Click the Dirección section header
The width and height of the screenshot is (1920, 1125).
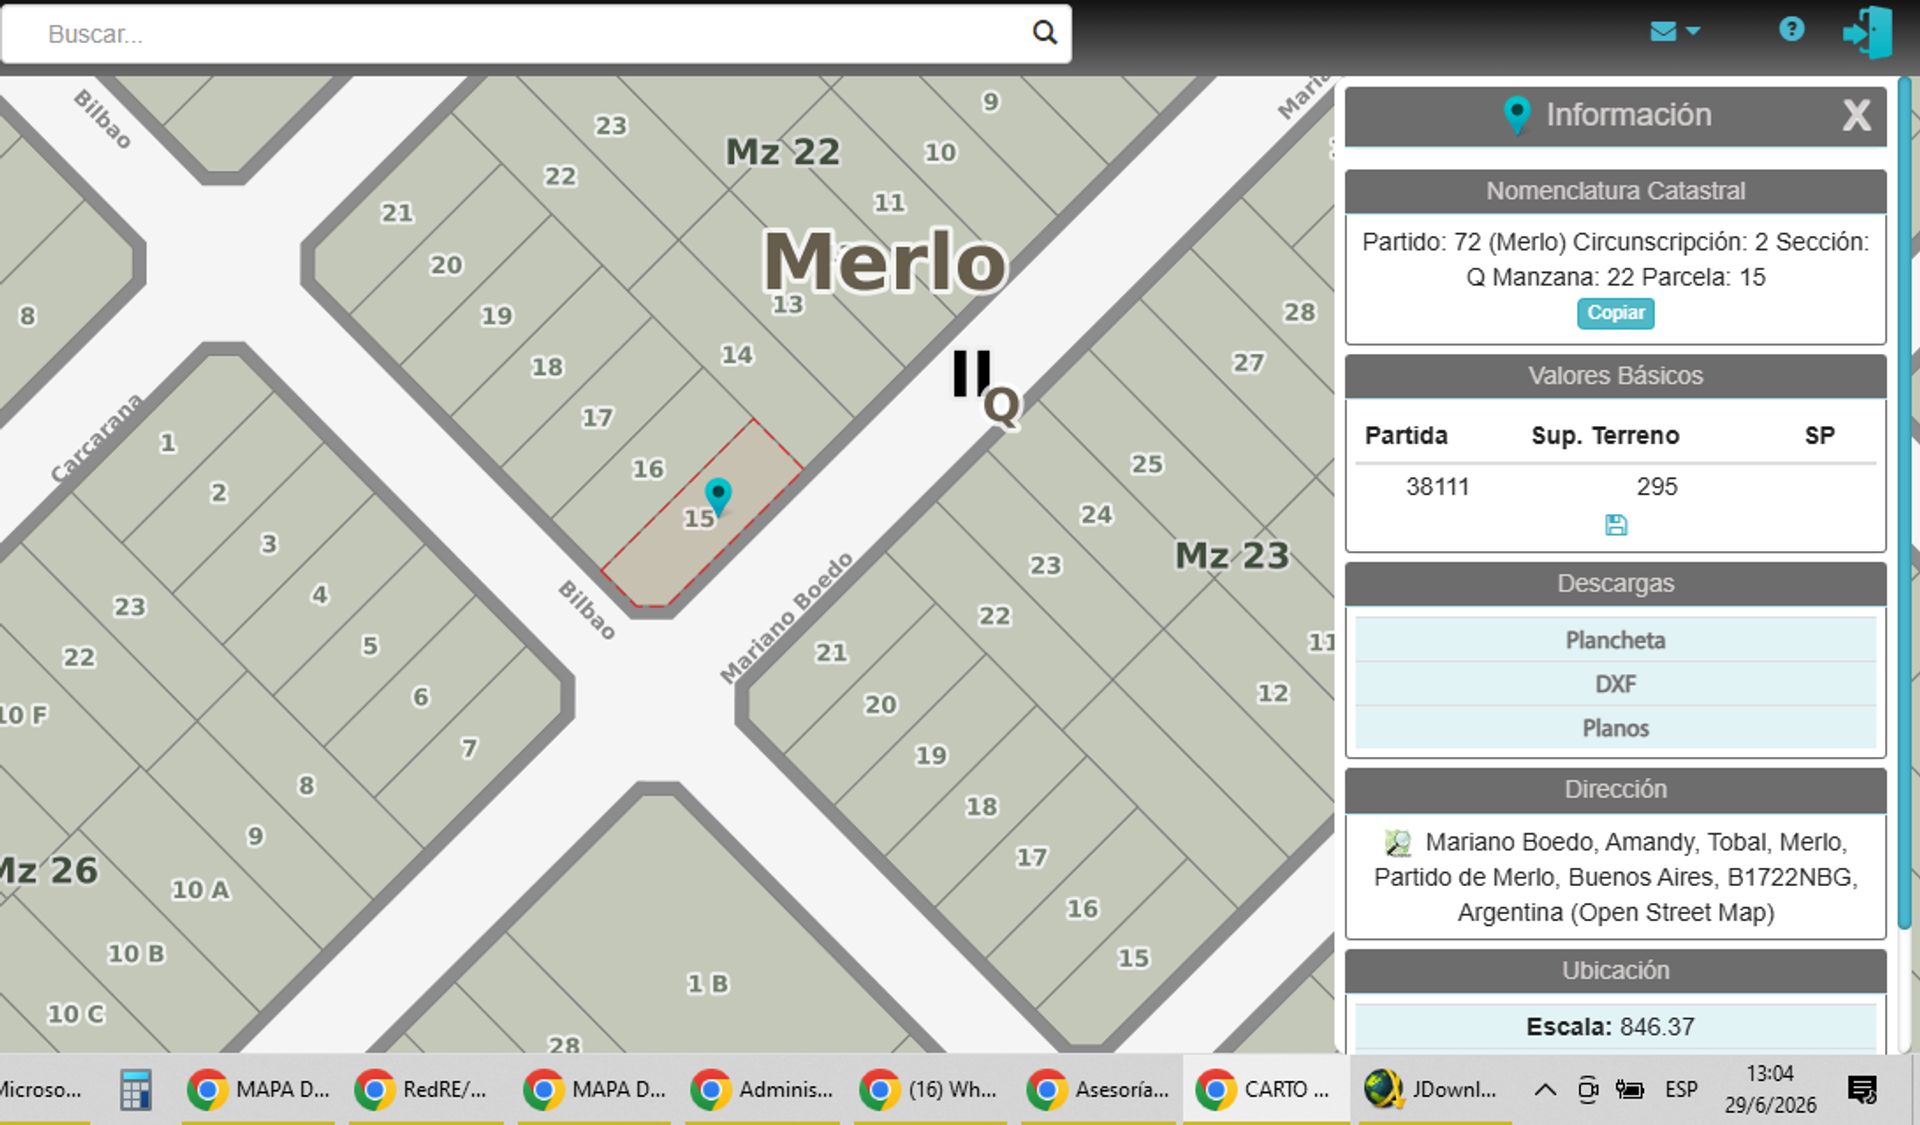1615,790
